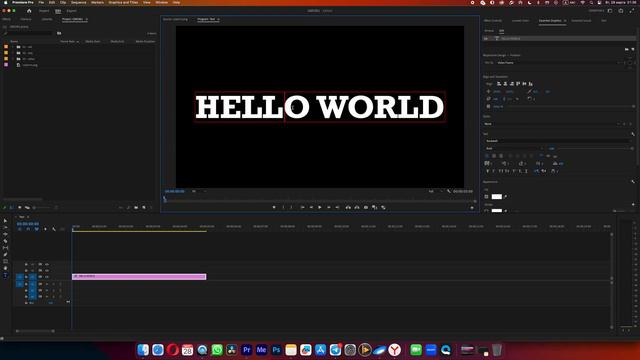Screen dimensions: 640x360
Task: Click the leftmost align icon in Align and Transform
Action: [x=499, y=84]
